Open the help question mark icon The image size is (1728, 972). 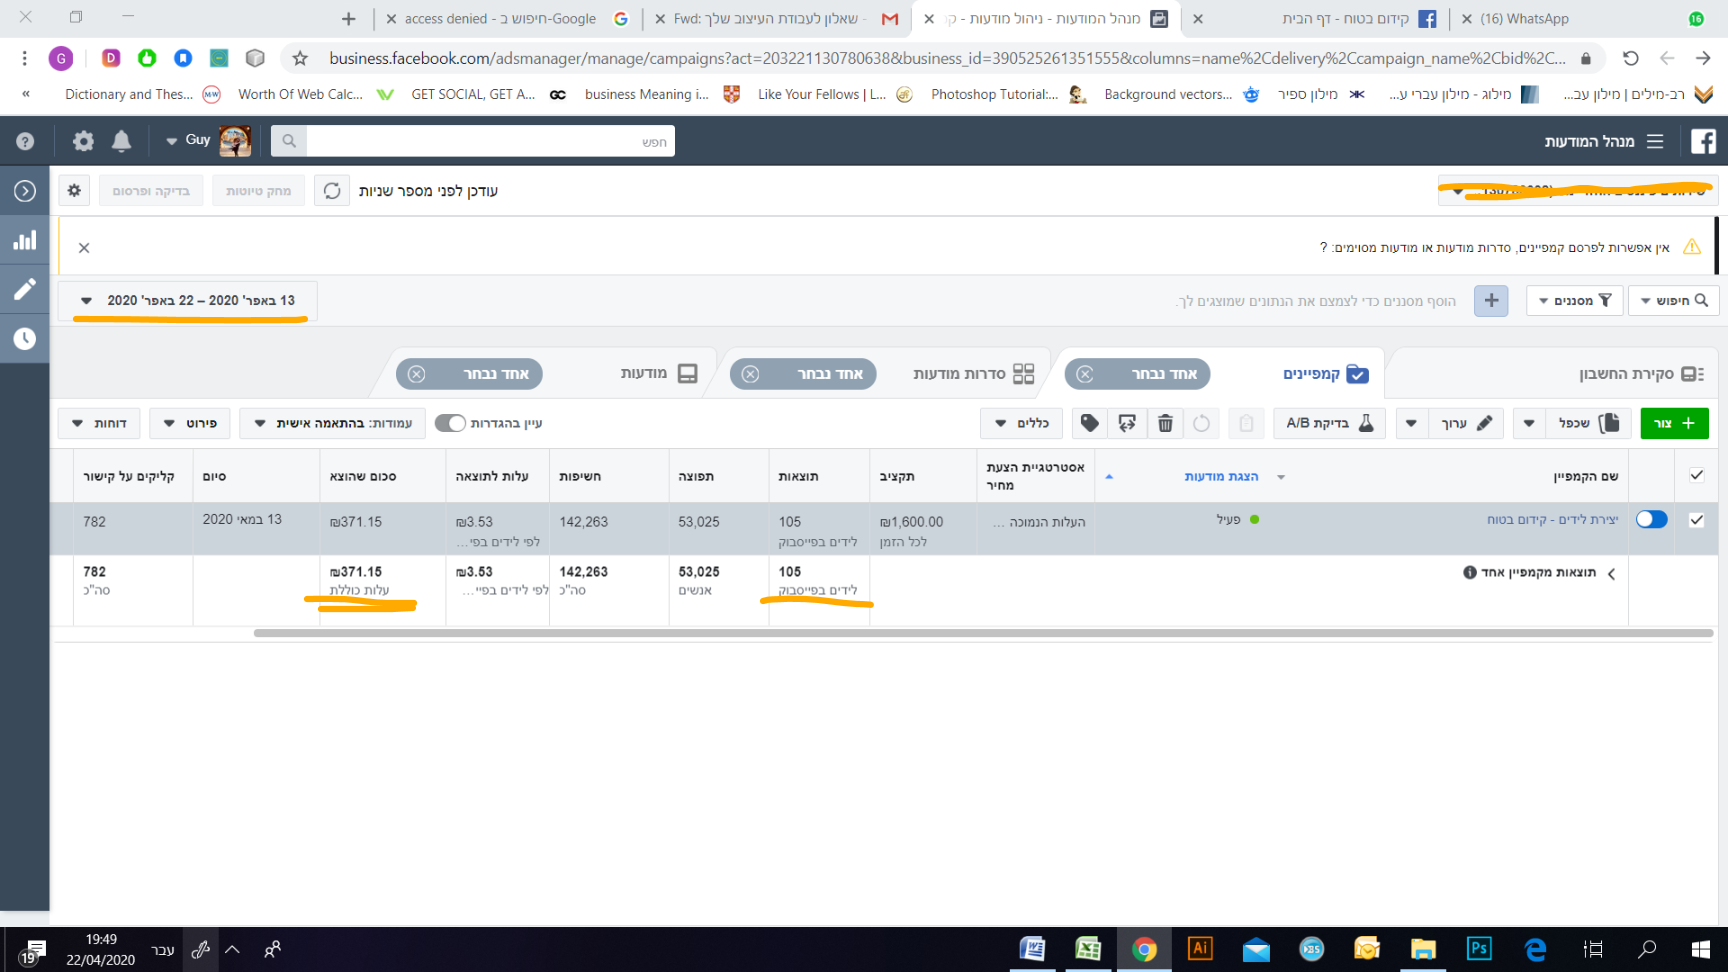pyautogui.click(x=25, y=141)
